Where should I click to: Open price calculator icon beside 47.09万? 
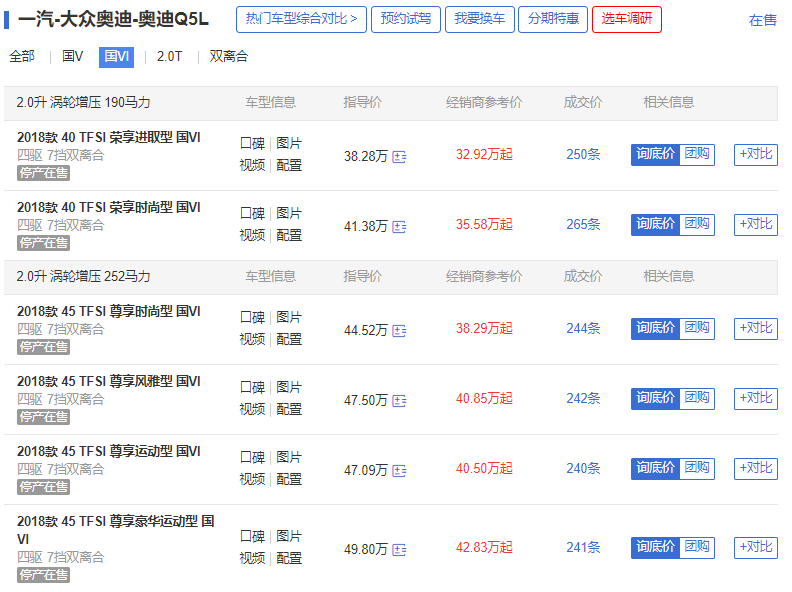(x=399, y=471)
